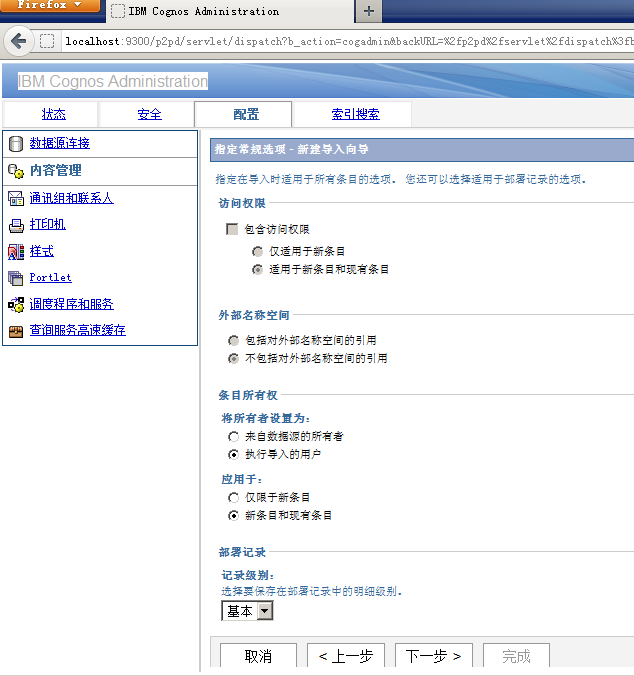Click the 完成 finish button
634x676 pixels.
[516, 656]
